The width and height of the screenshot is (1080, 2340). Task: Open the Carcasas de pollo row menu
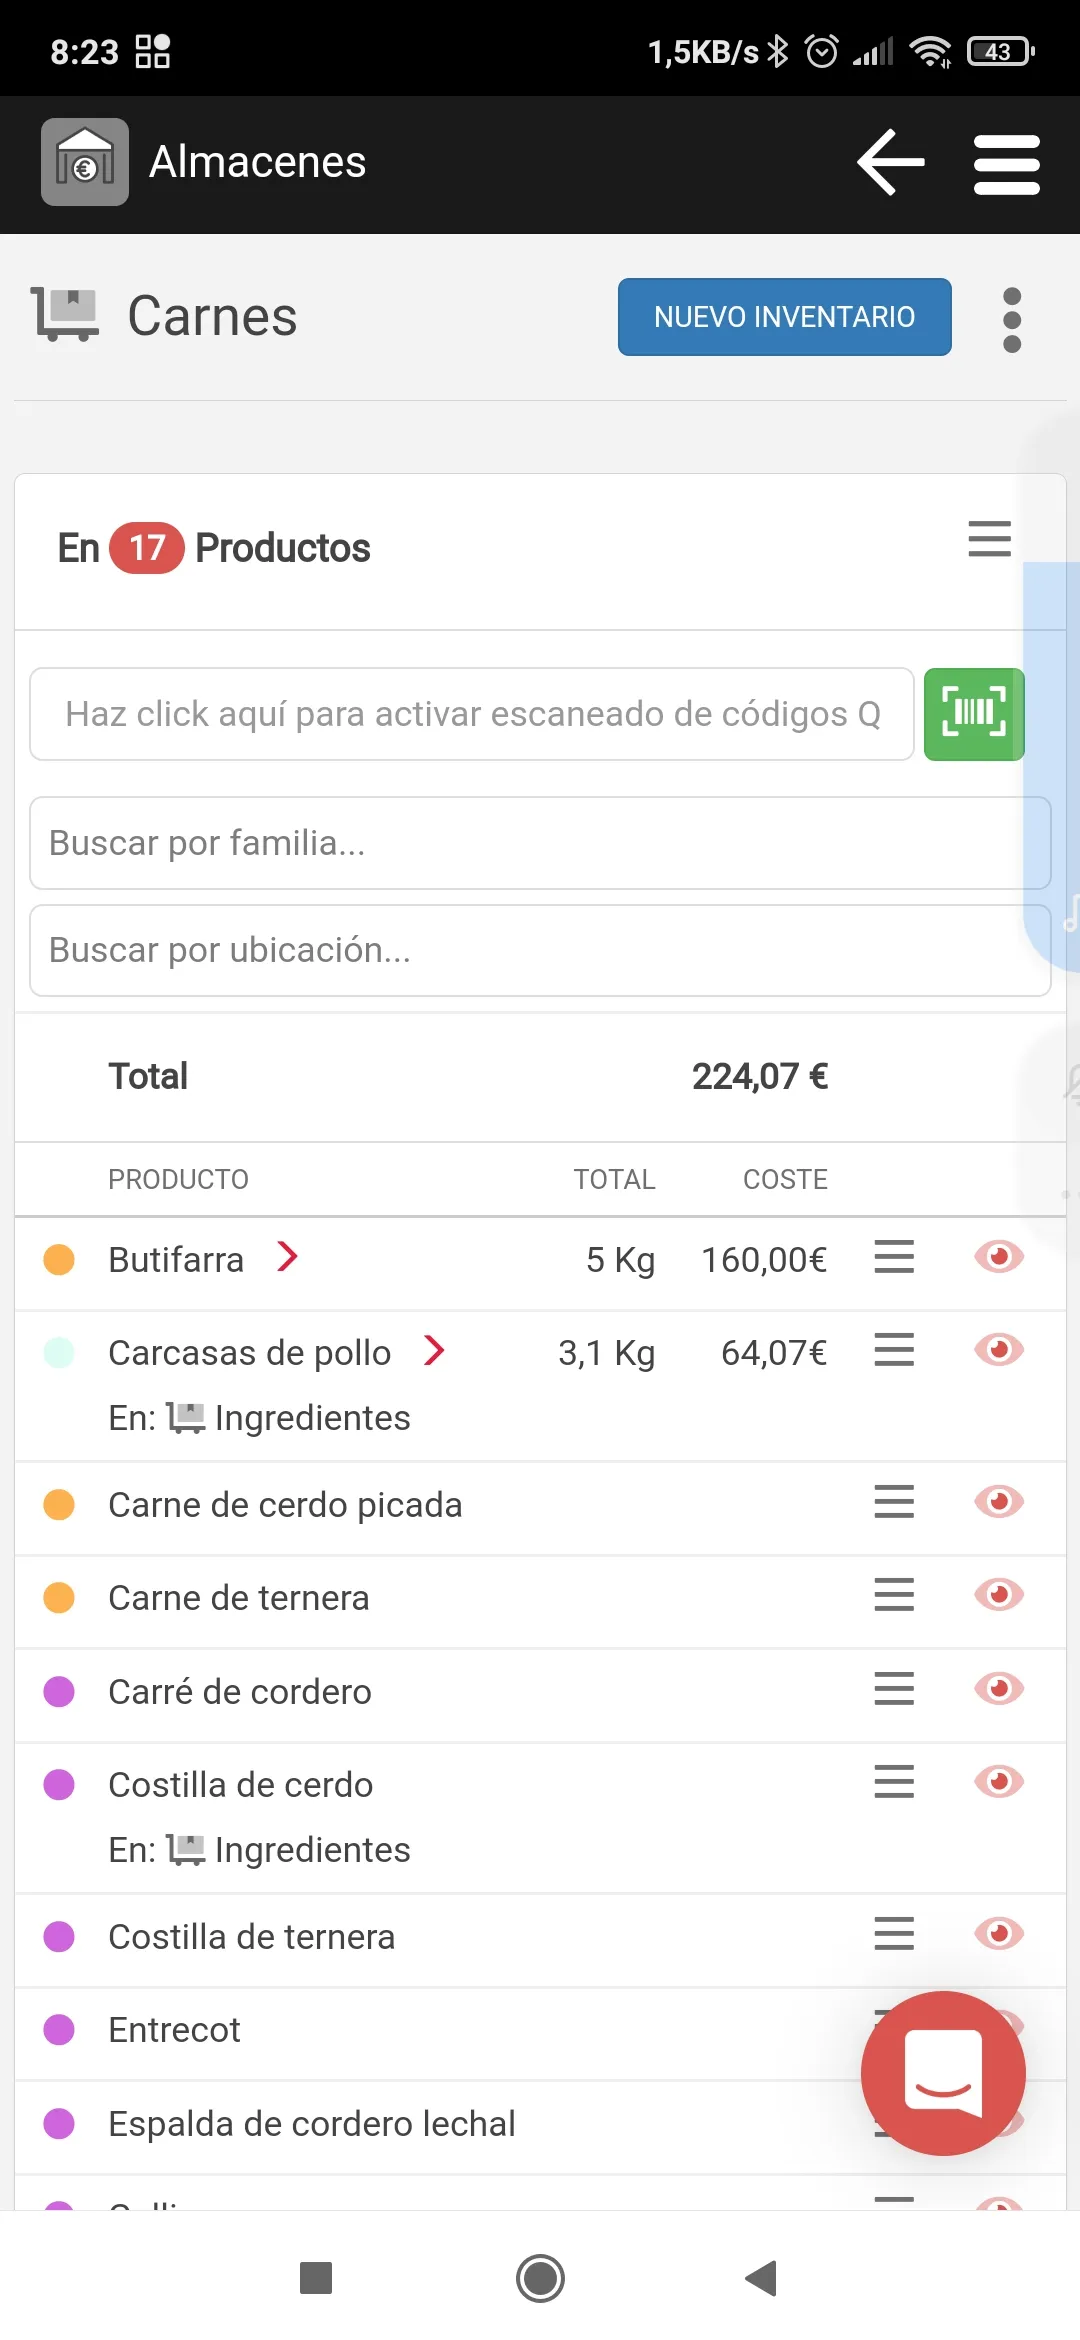(894, 1349)
